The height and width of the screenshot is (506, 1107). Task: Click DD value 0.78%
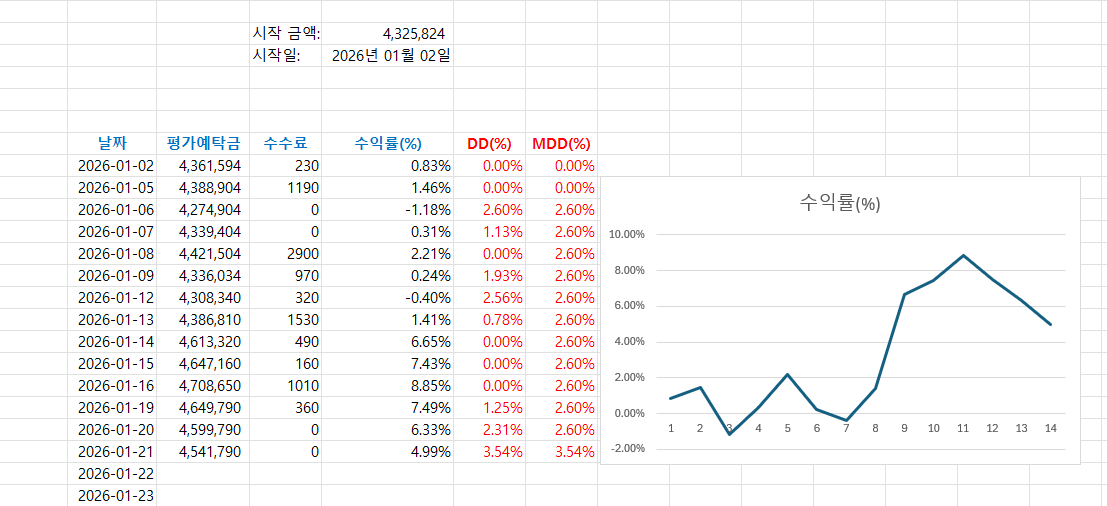click(x=503, y=320)
